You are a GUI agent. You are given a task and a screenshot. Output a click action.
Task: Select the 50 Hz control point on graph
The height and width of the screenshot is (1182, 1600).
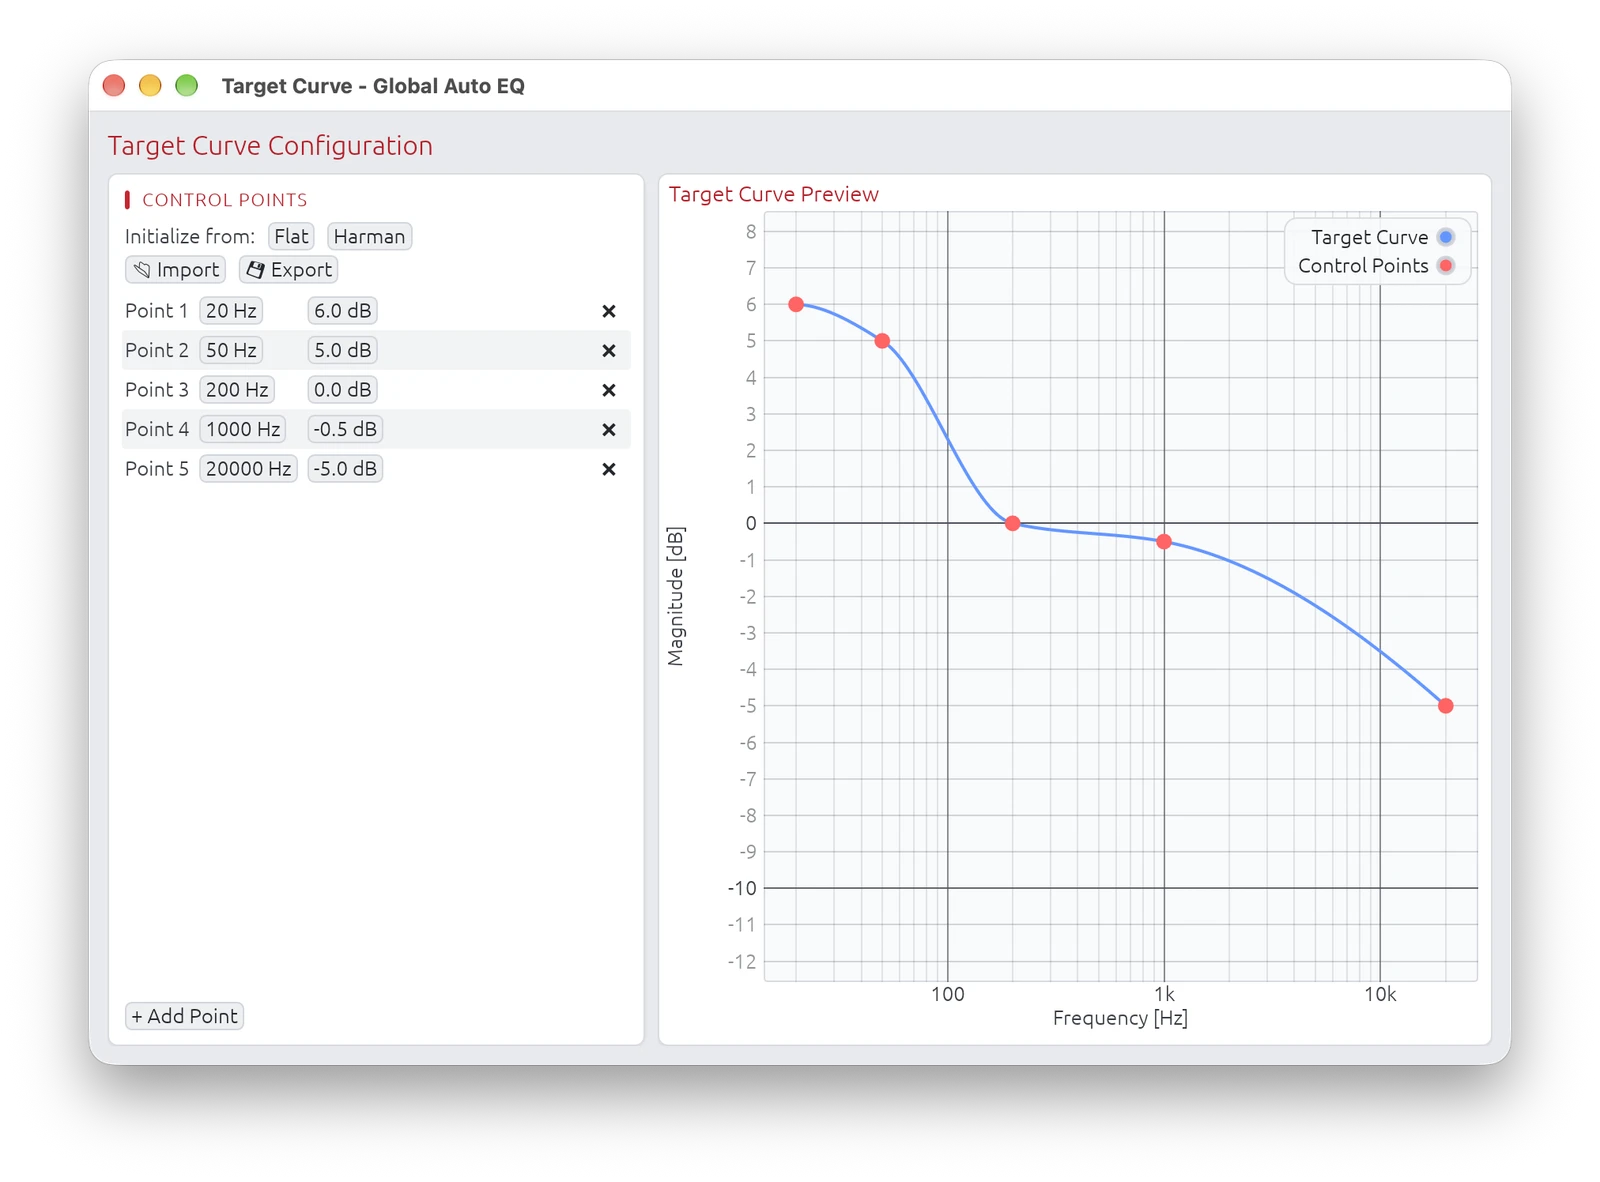(x=882, y=341)
